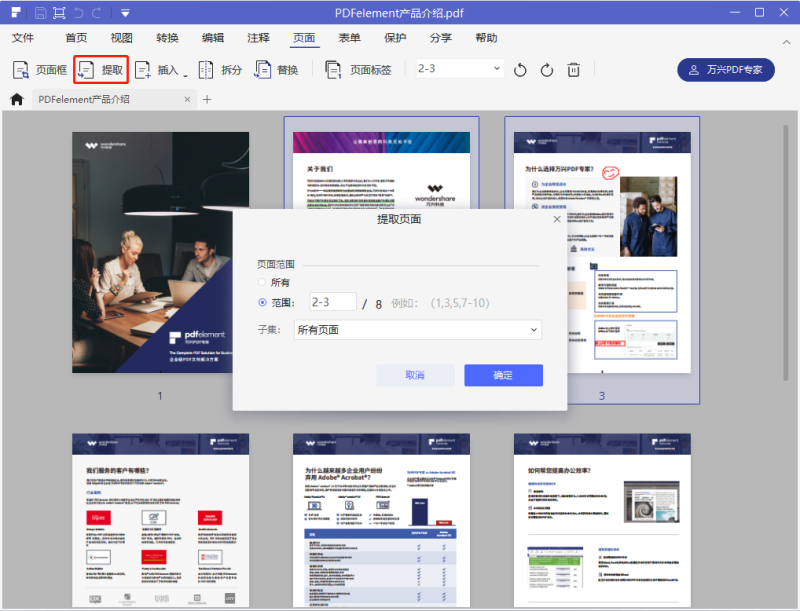Expand the 子集 所有页面 dropdown
800x611 pixels.
(x=417, y=330)
